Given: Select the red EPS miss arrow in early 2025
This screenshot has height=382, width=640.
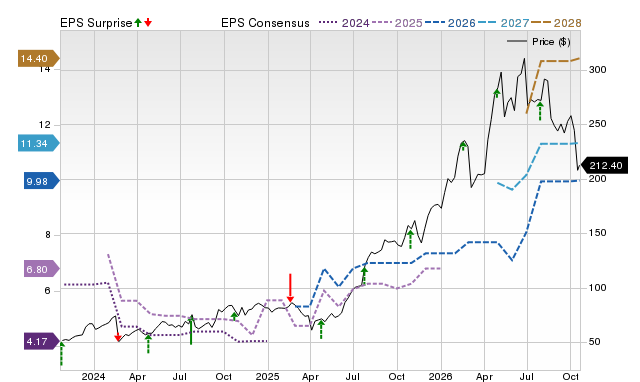Looking at the screenshot, I should [290, 288].
